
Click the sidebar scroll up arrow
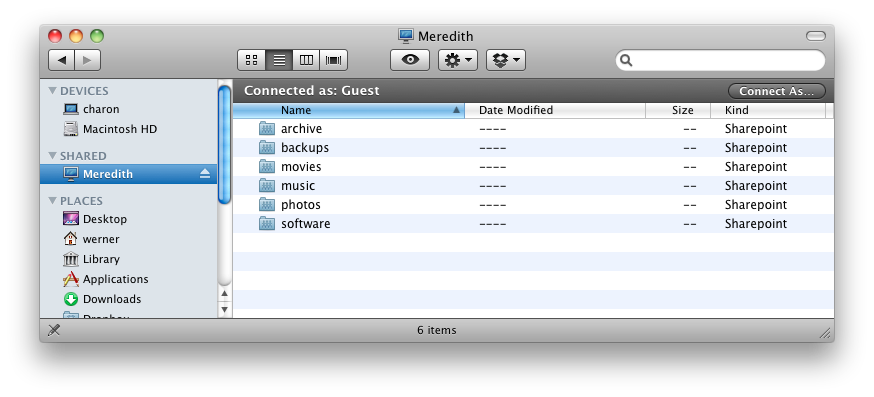(225, 293)
